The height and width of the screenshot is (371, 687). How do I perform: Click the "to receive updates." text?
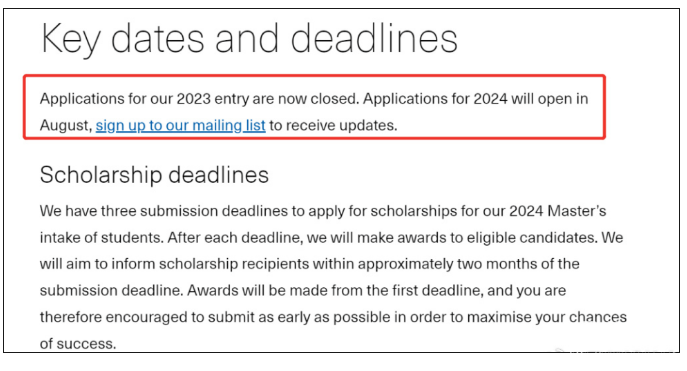tap(333, 126)
